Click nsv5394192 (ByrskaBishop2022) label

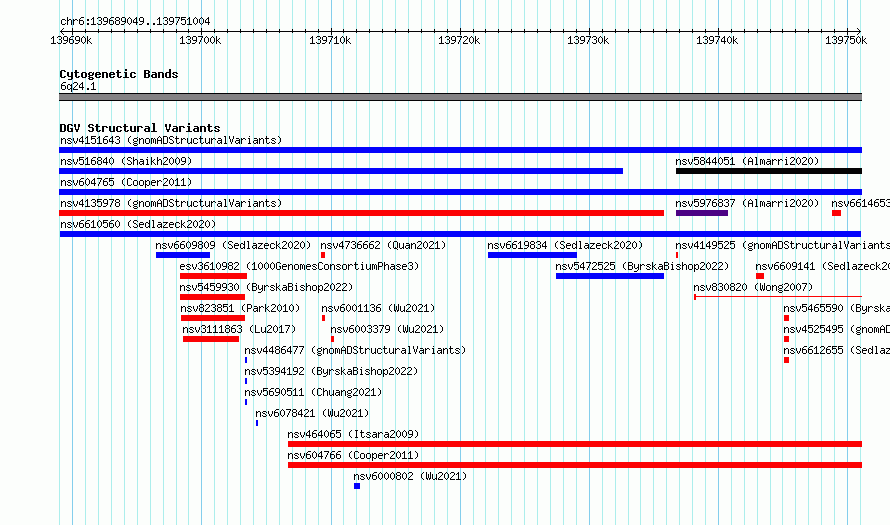click(x=331, y=371)
